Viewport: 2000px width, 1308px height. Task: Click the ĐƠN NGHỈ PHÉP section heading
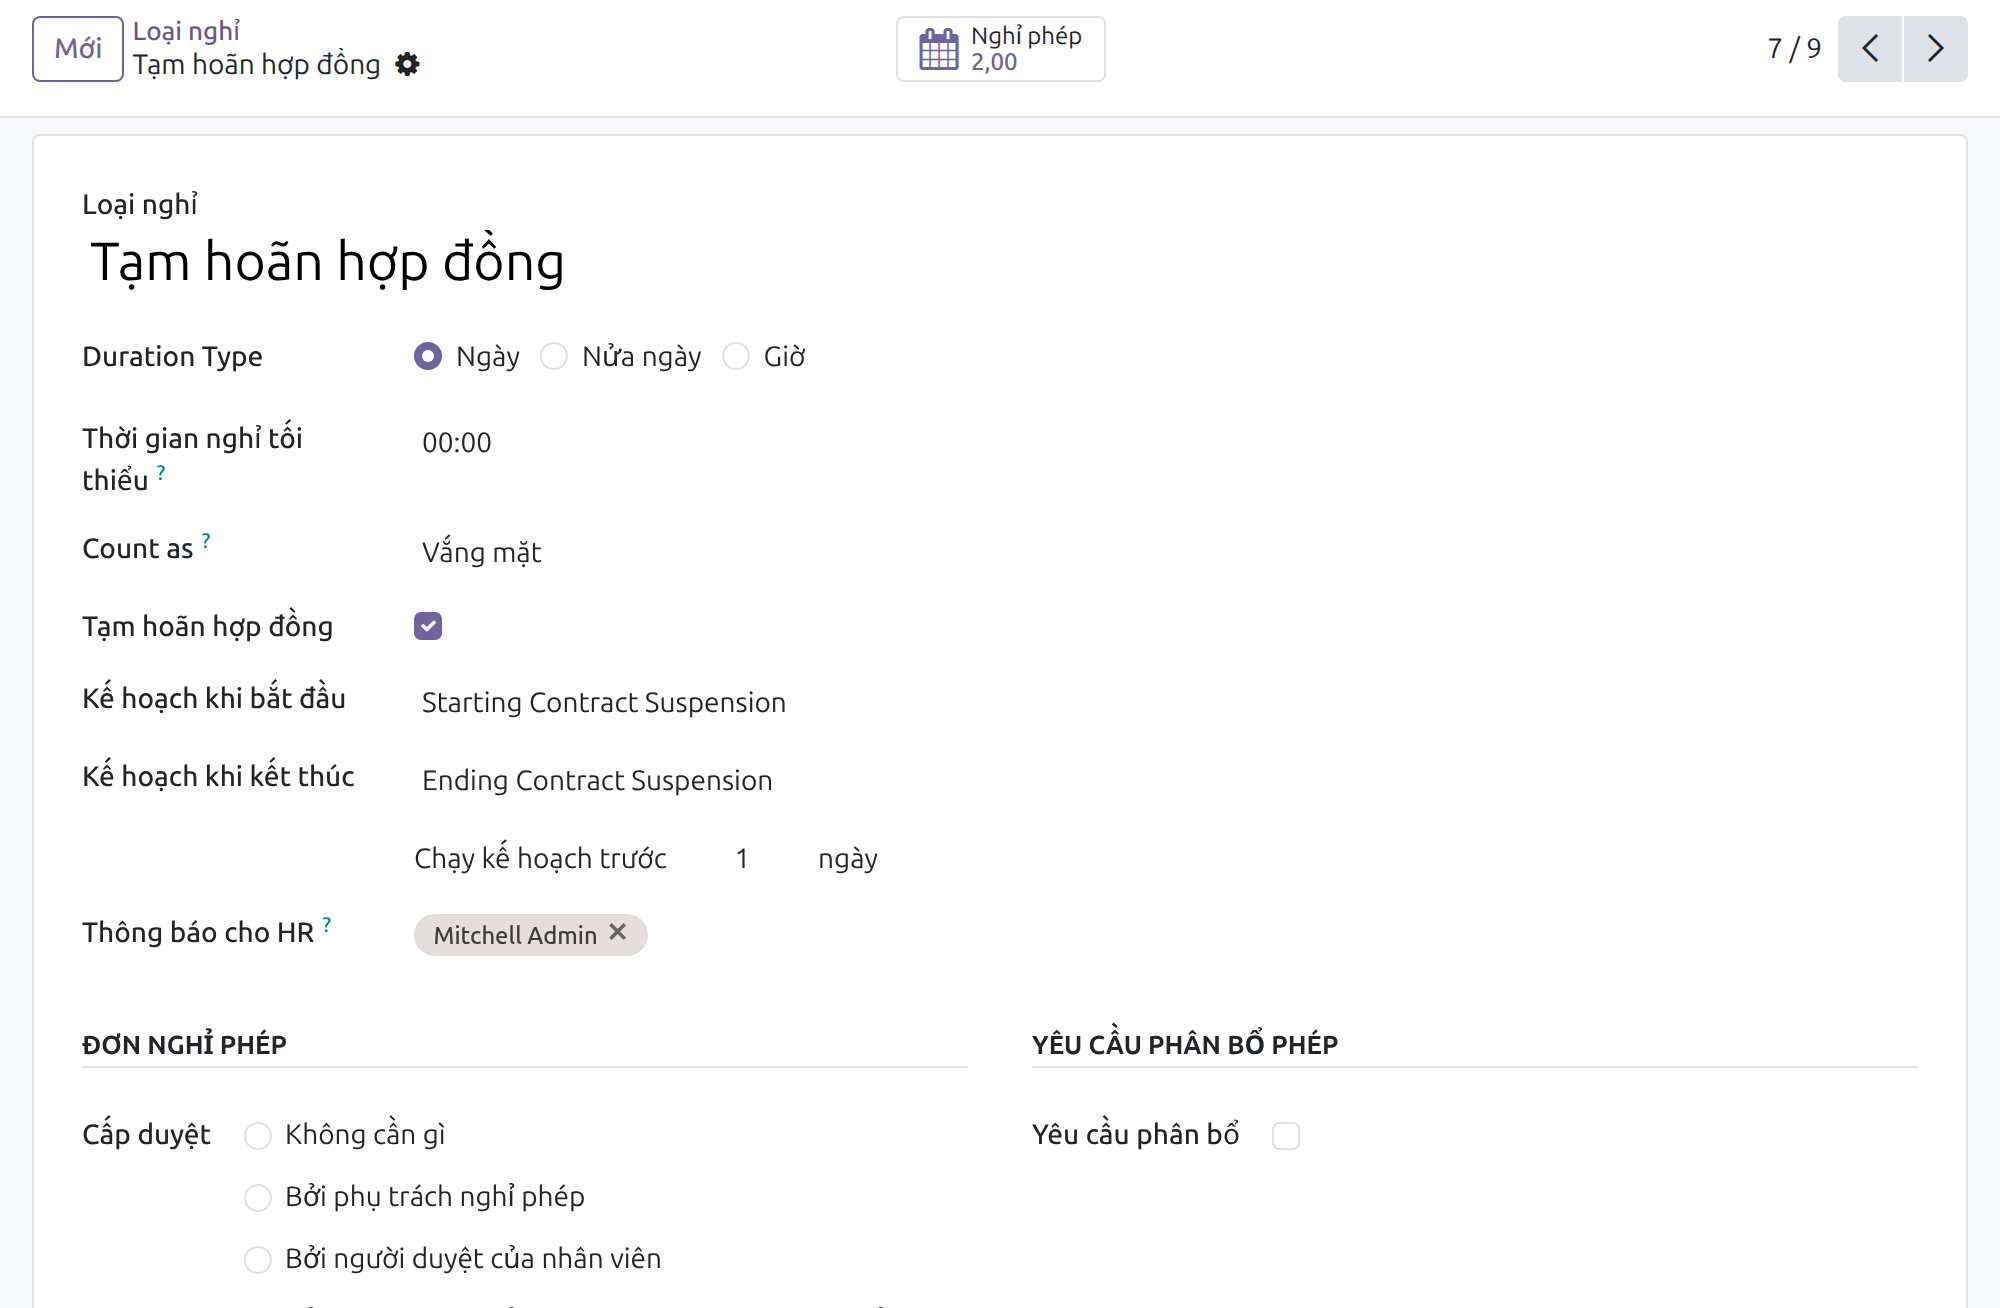184,1045
